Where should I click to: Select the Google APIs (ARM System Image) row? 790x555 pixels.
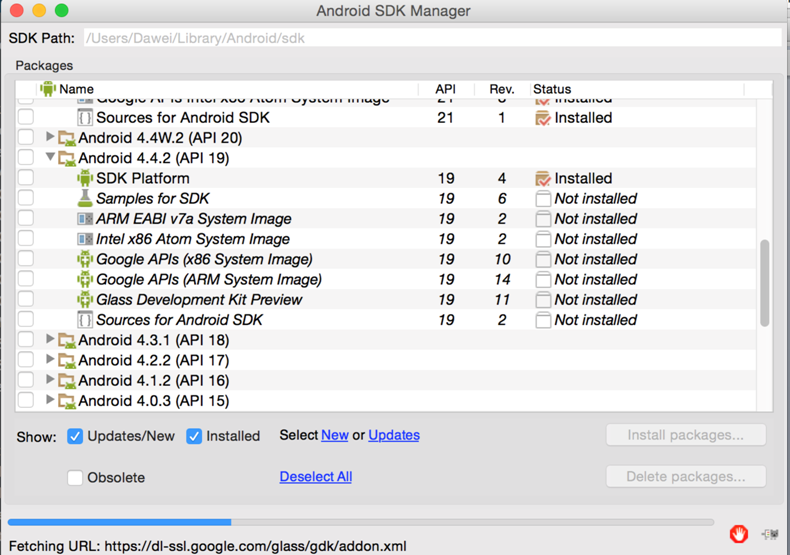[385, 279]
